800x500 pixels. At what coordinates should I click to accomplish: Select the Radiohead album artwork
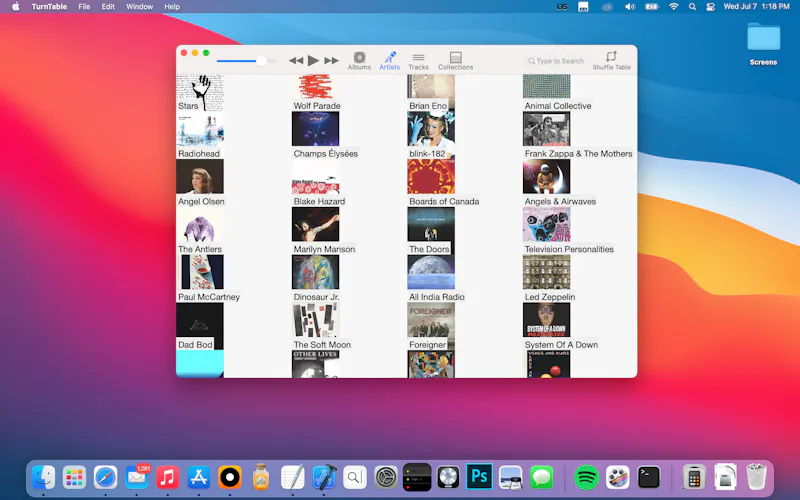[x=200, y=130]
